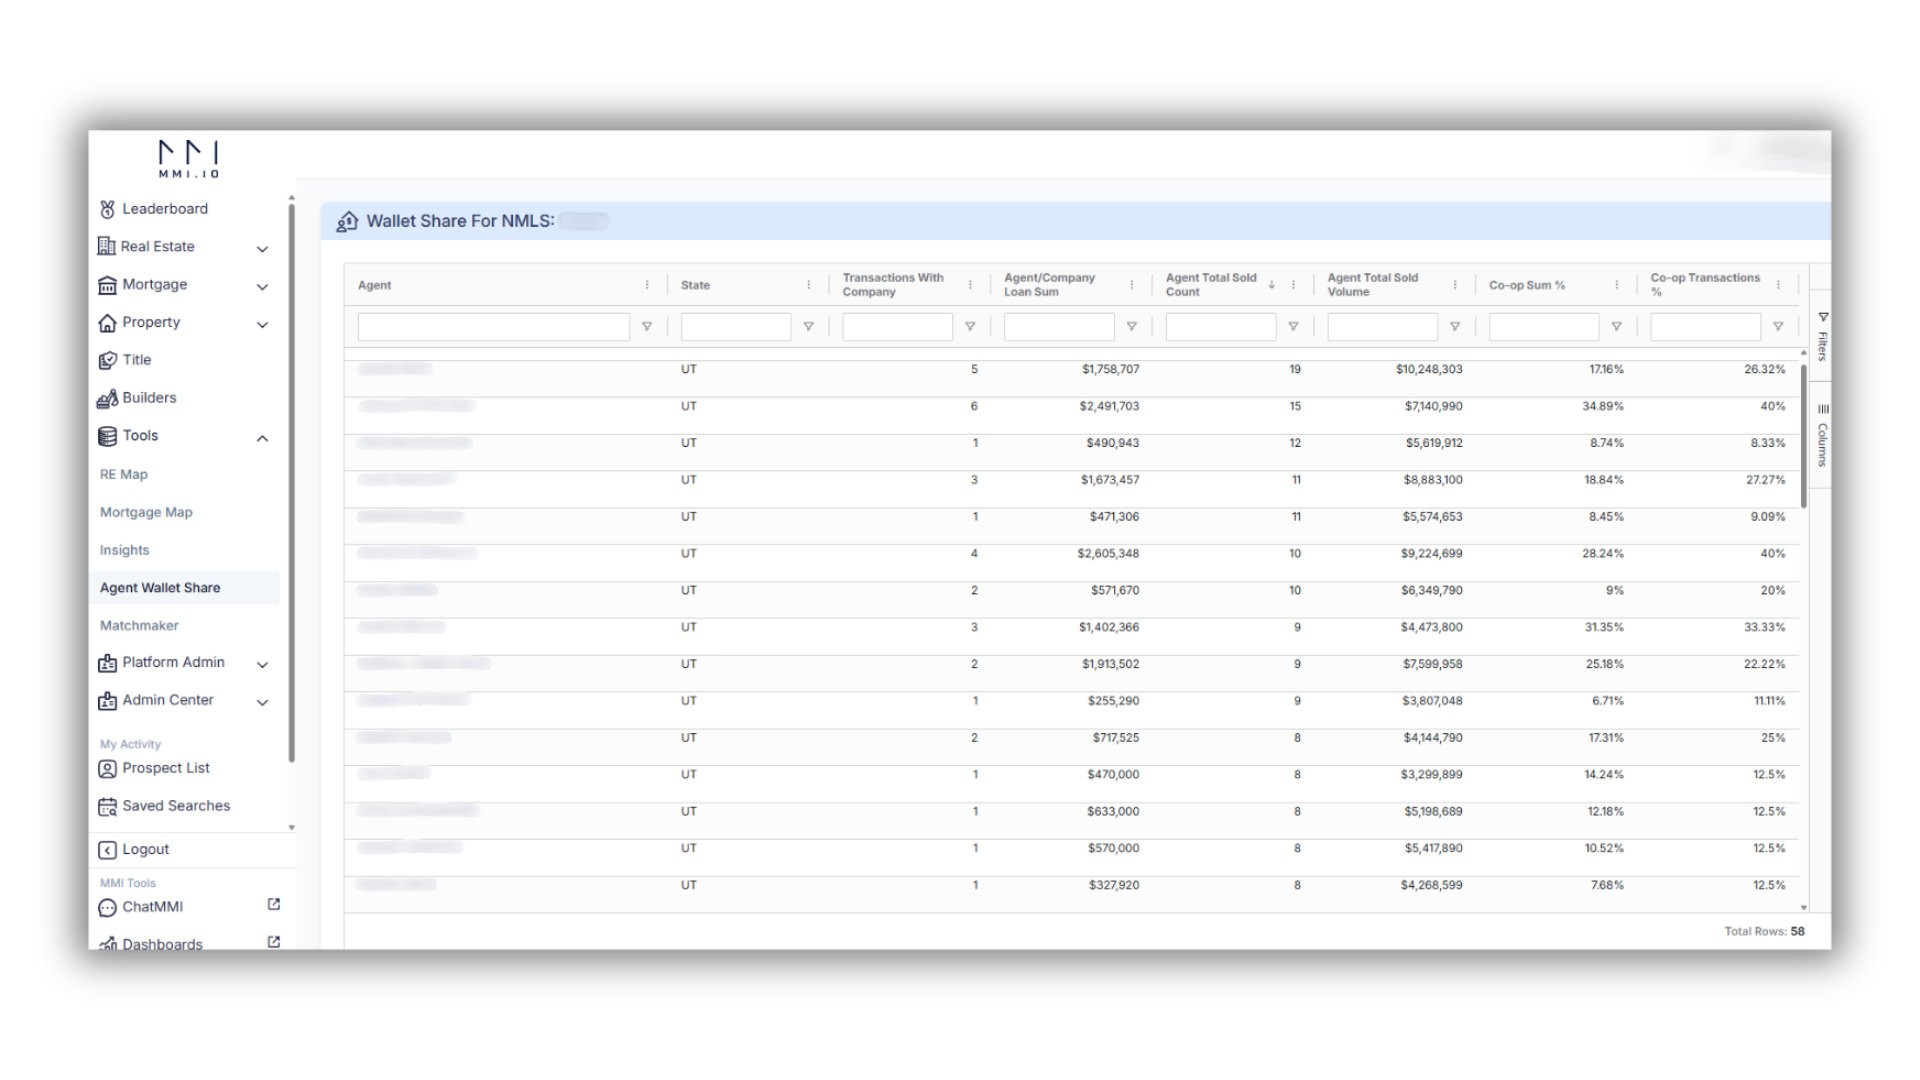1920x1080 pixels.
Task: Collapse the Tools menu chevron
Action: point(262,437)
